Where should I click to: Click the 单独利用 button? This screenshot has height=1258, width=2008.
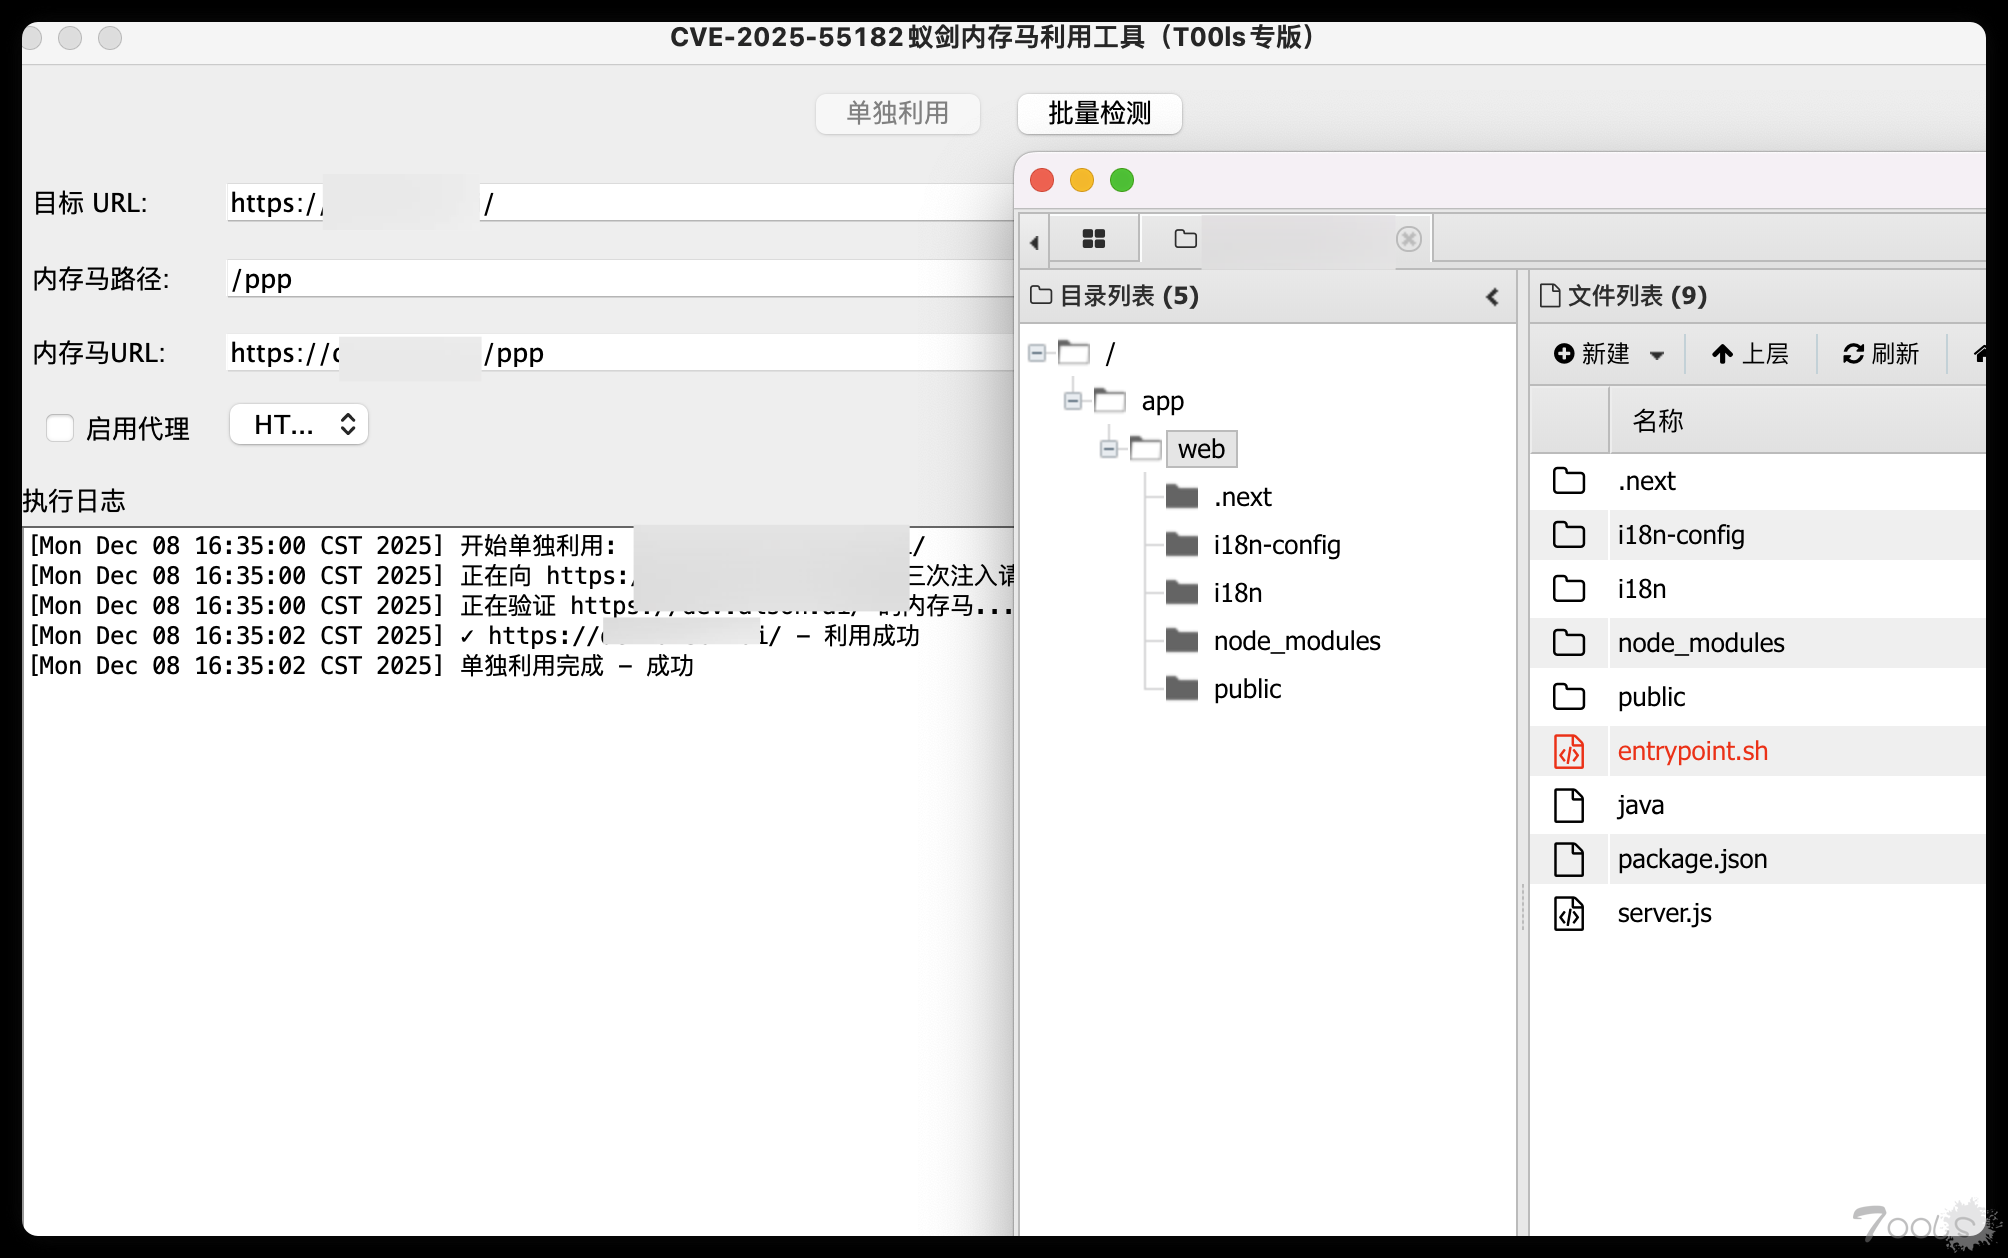click(897, 114)
